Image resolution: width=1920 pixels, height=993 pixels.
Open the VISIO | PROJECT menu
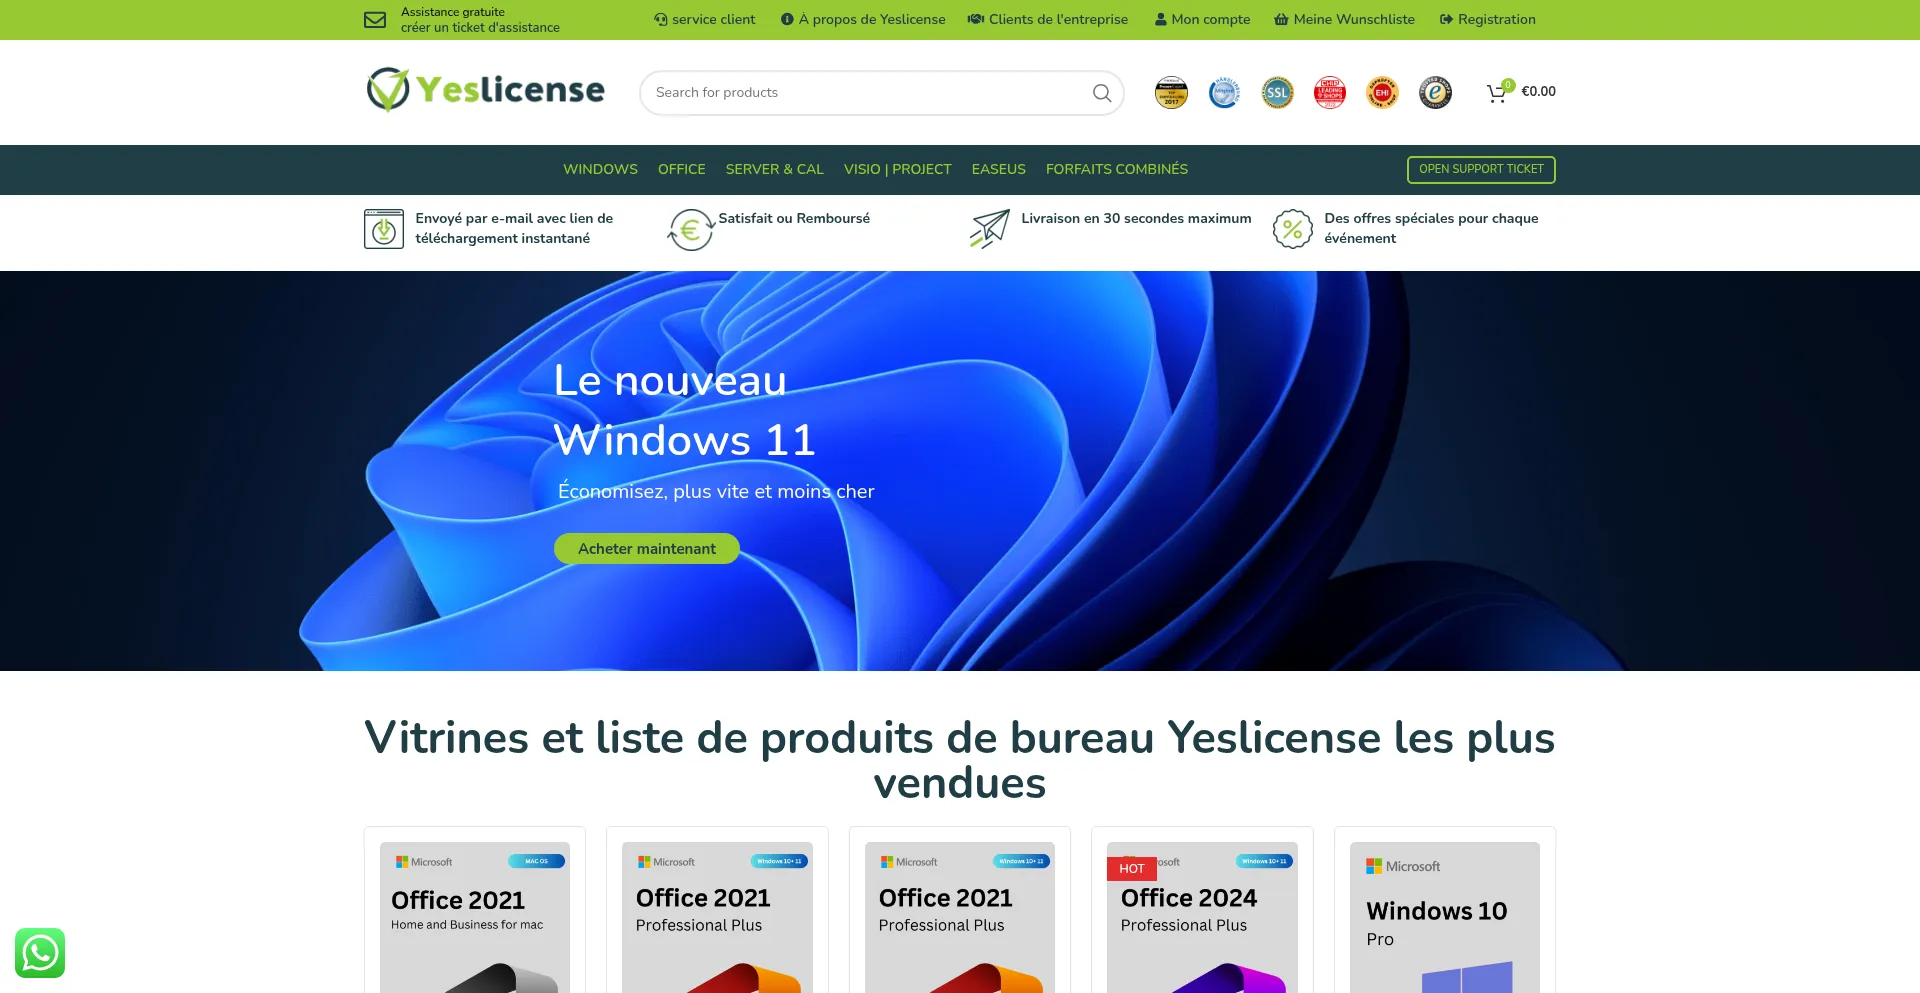click(x=898, y=169)
